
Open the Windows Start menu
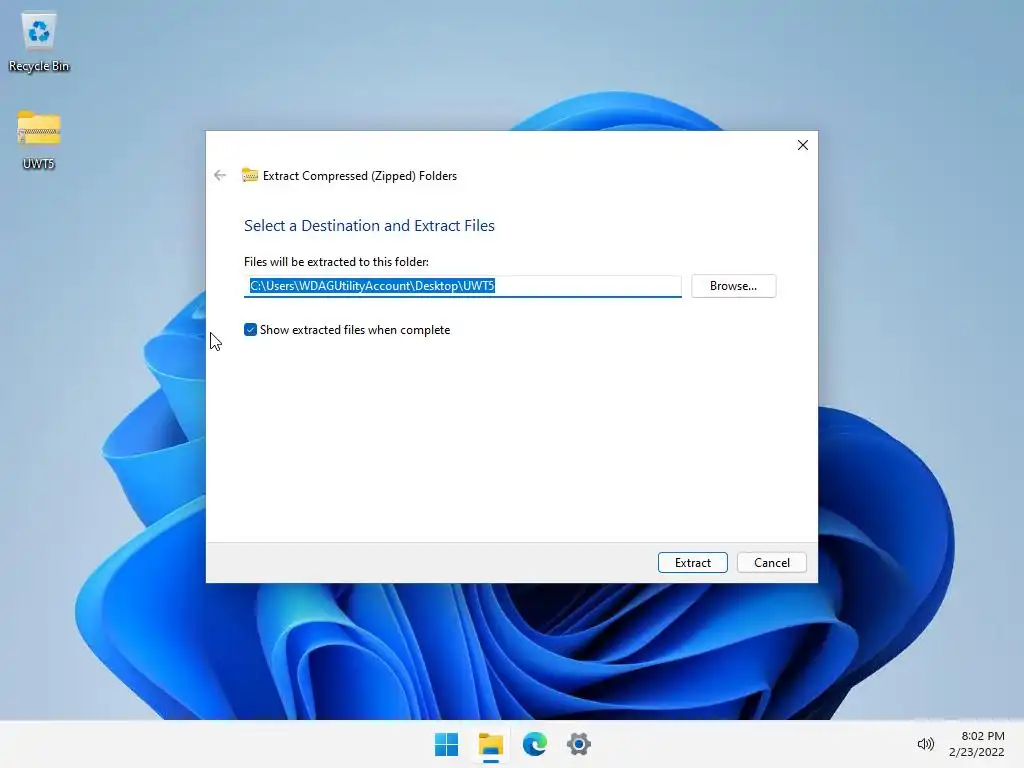point(447,744)
